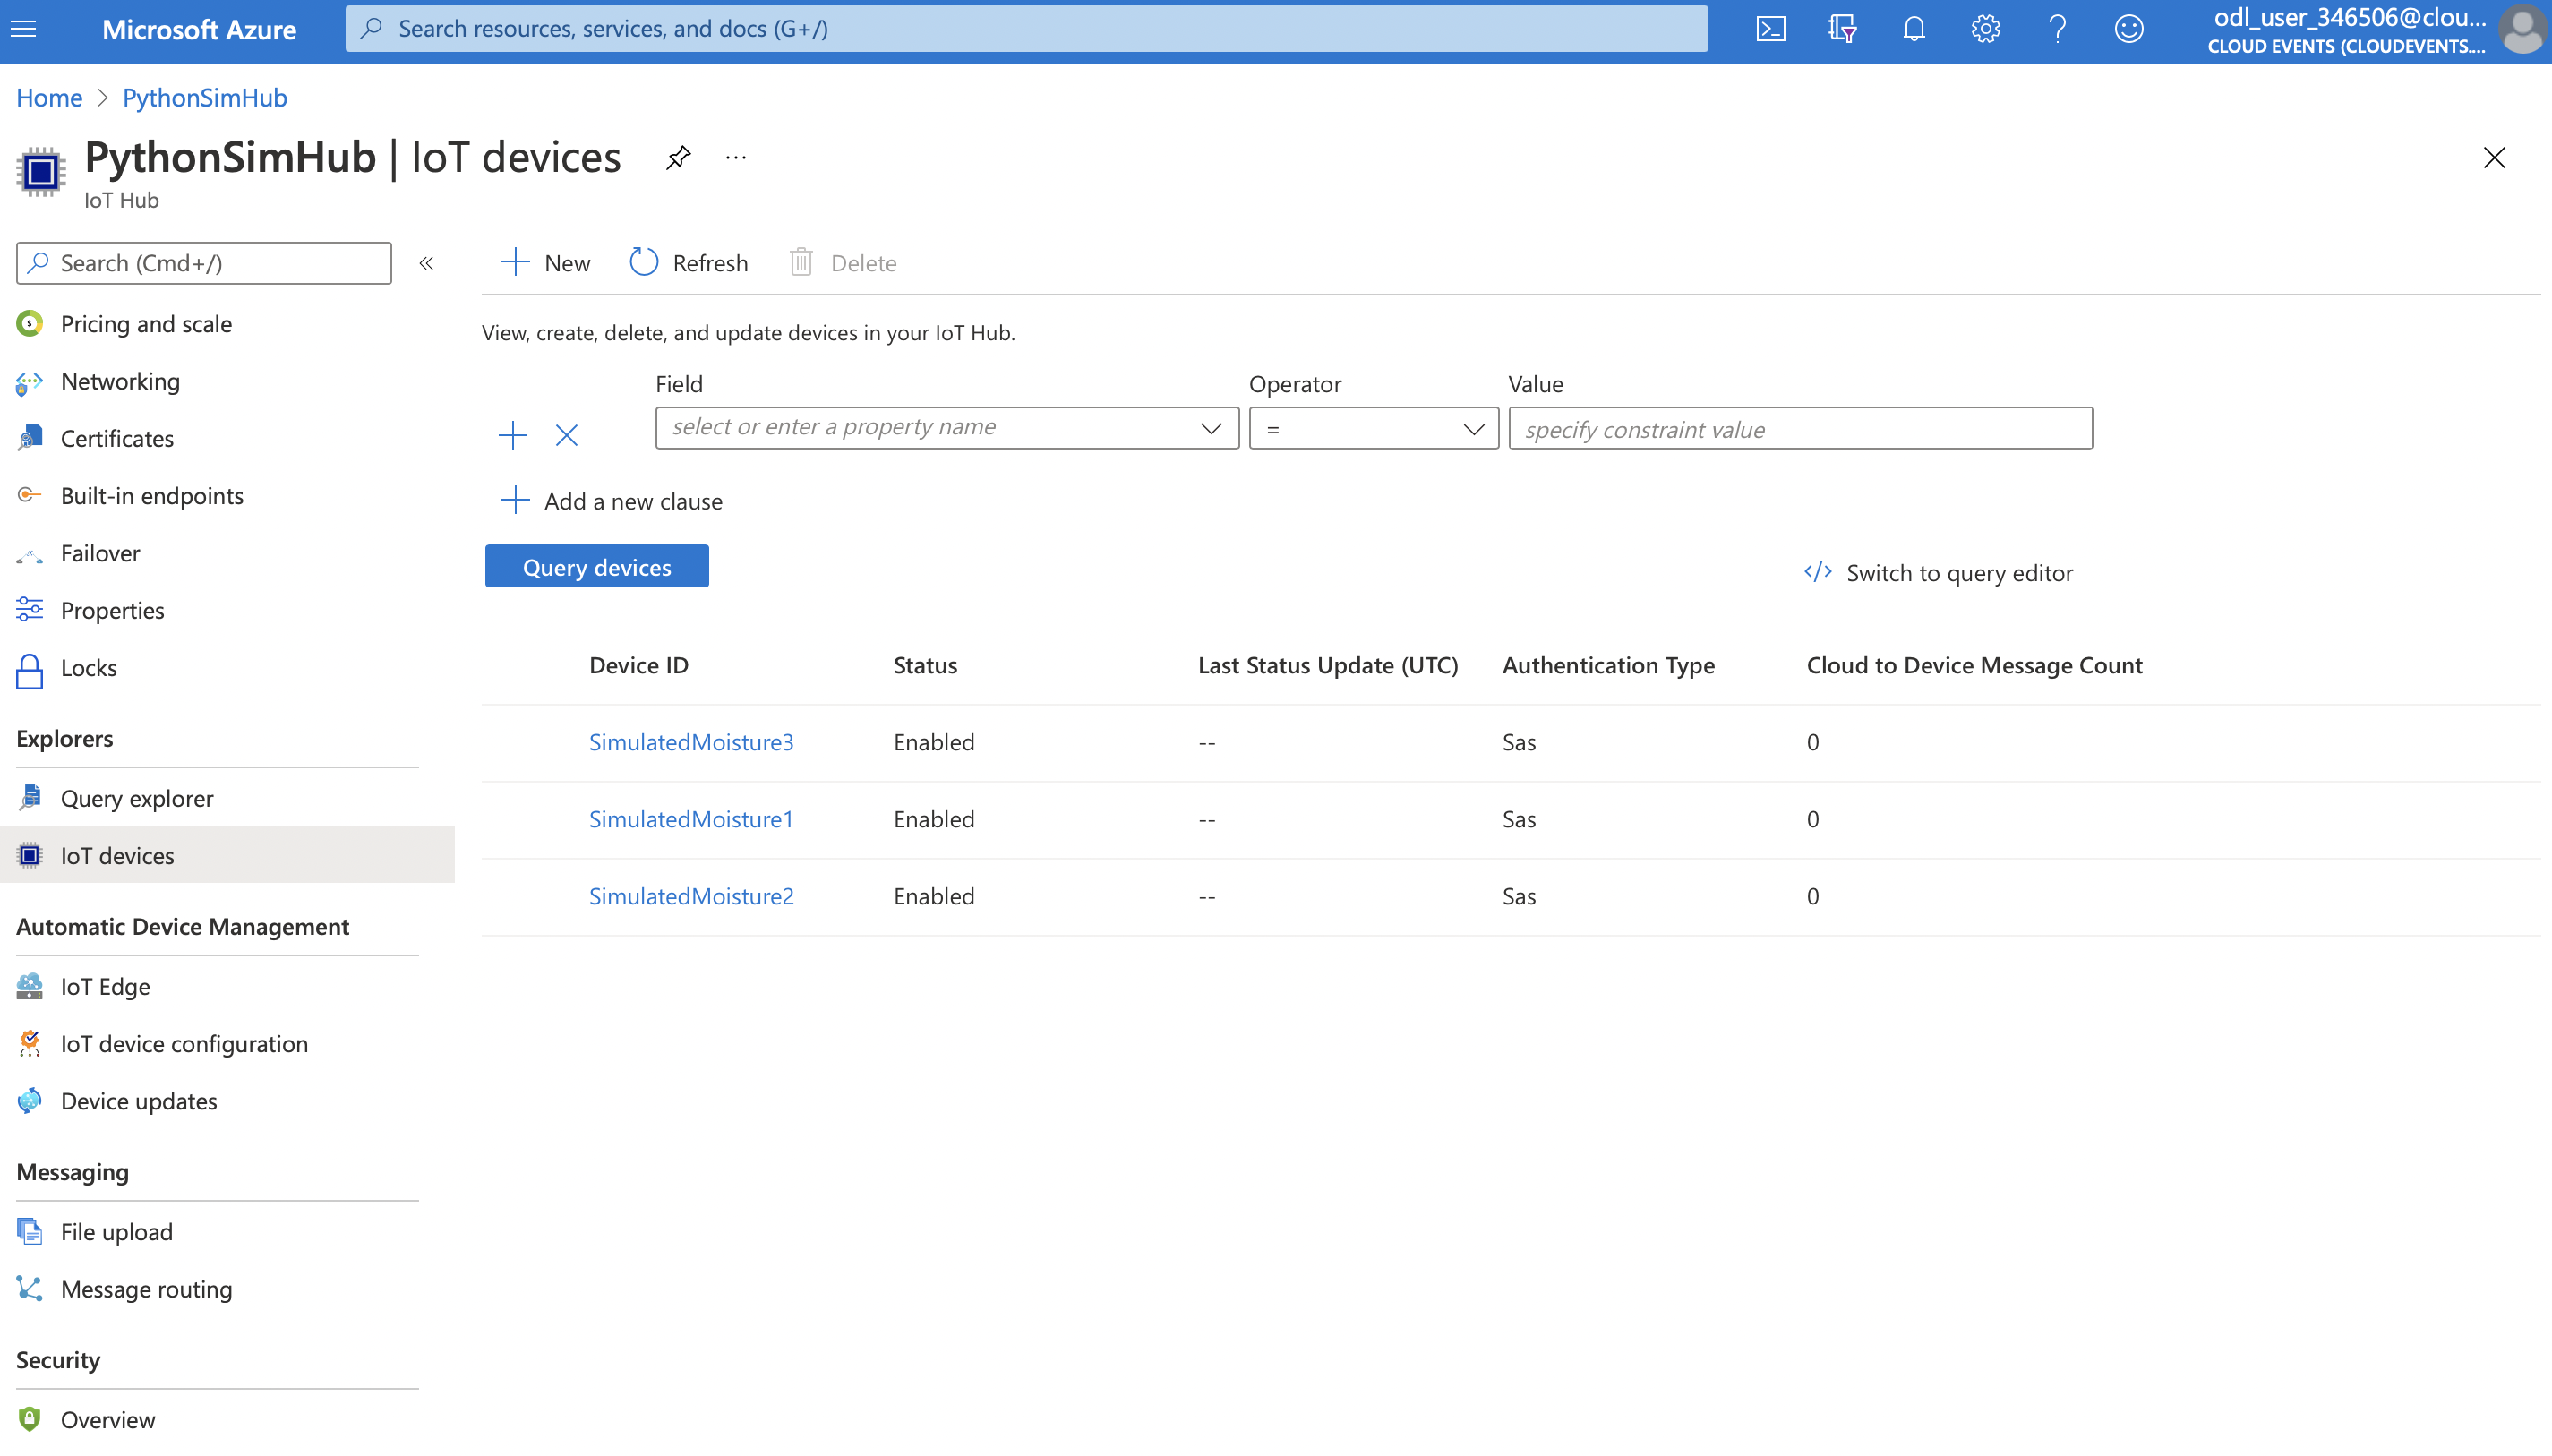This screenshot has height=1456, width=2552.
Task: Expand the Field property name dropdown
Action: [x=1210, y=428]
